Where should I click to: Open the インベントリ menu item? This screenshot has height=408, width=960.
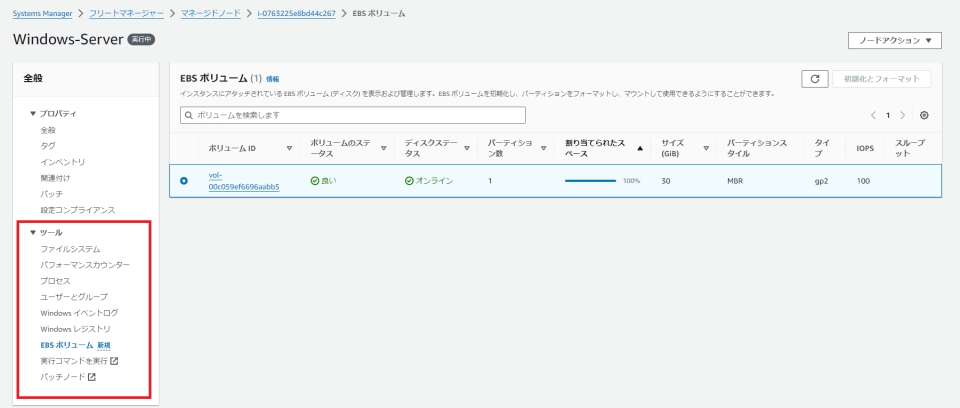(62, 162)
